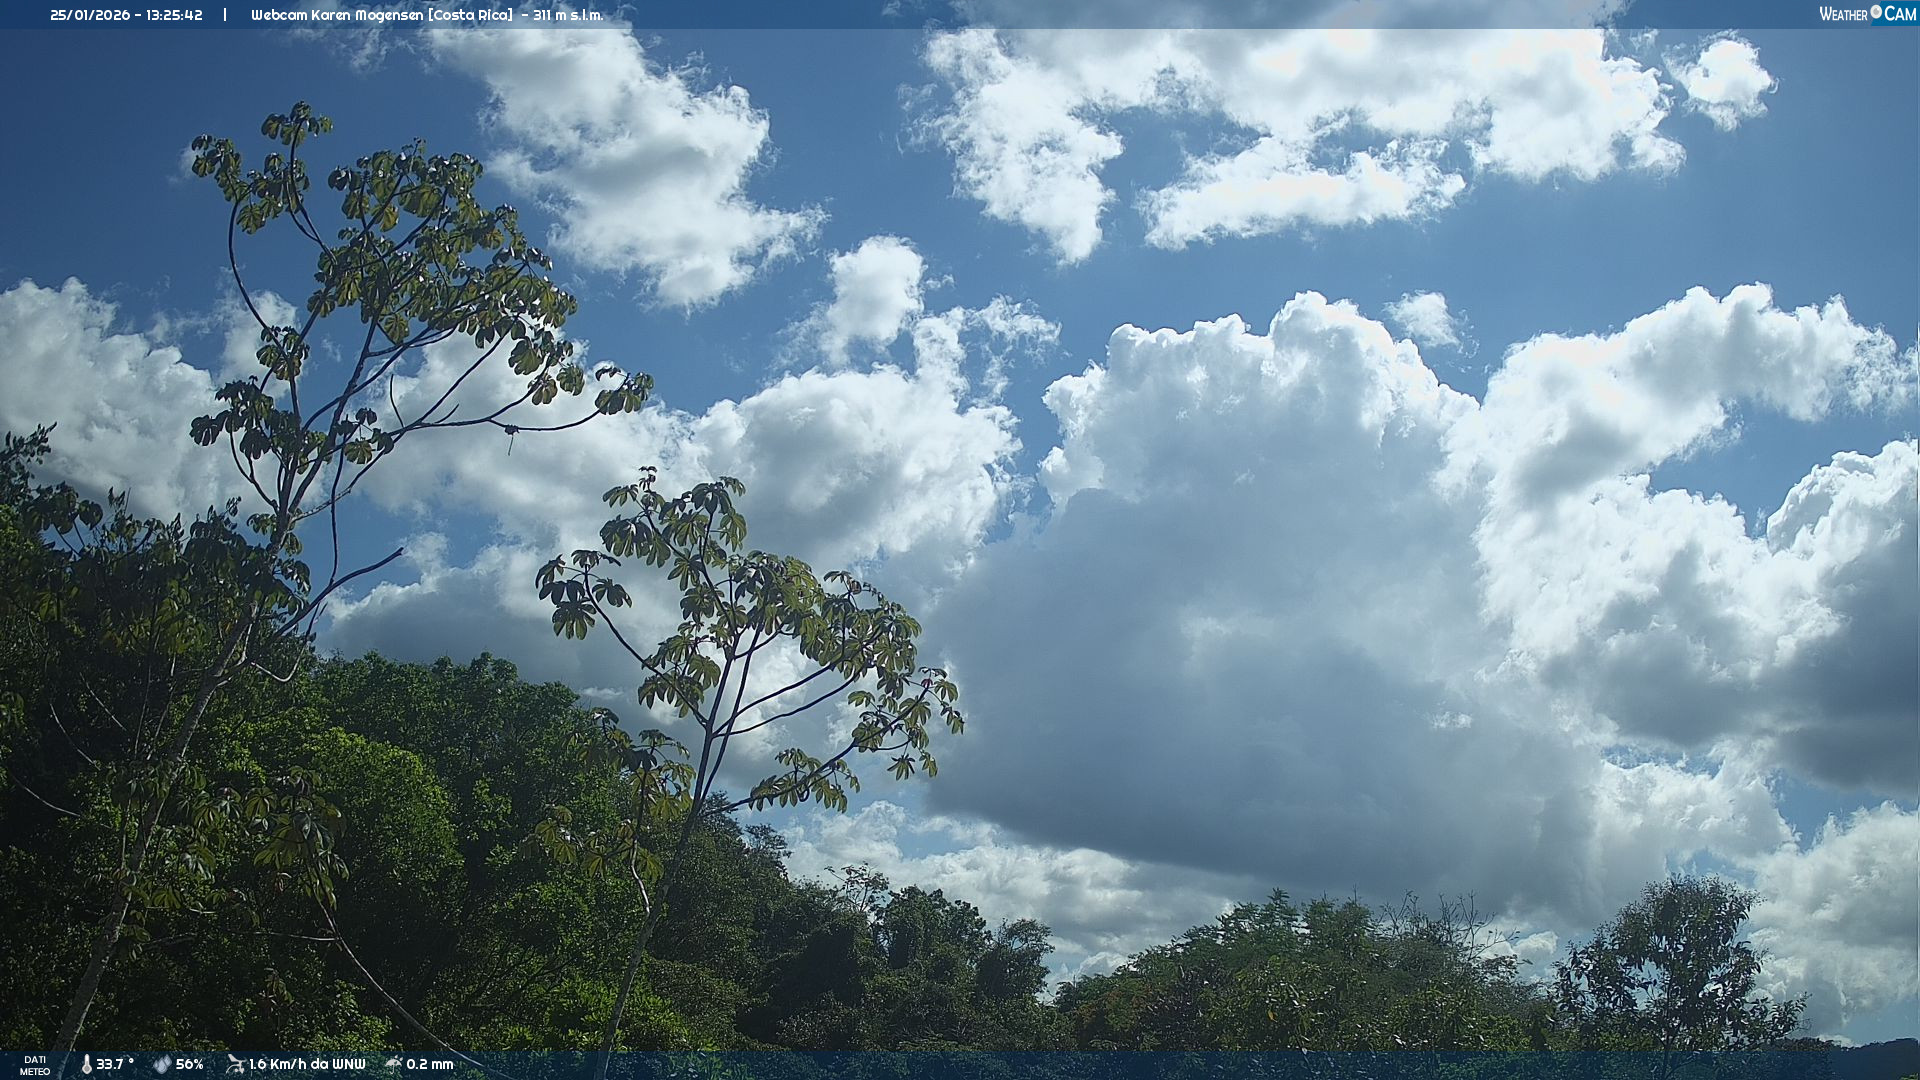Click the Webcam Karen Mogensen title
Screen dimensions: 1920x1080
point(337,15)
